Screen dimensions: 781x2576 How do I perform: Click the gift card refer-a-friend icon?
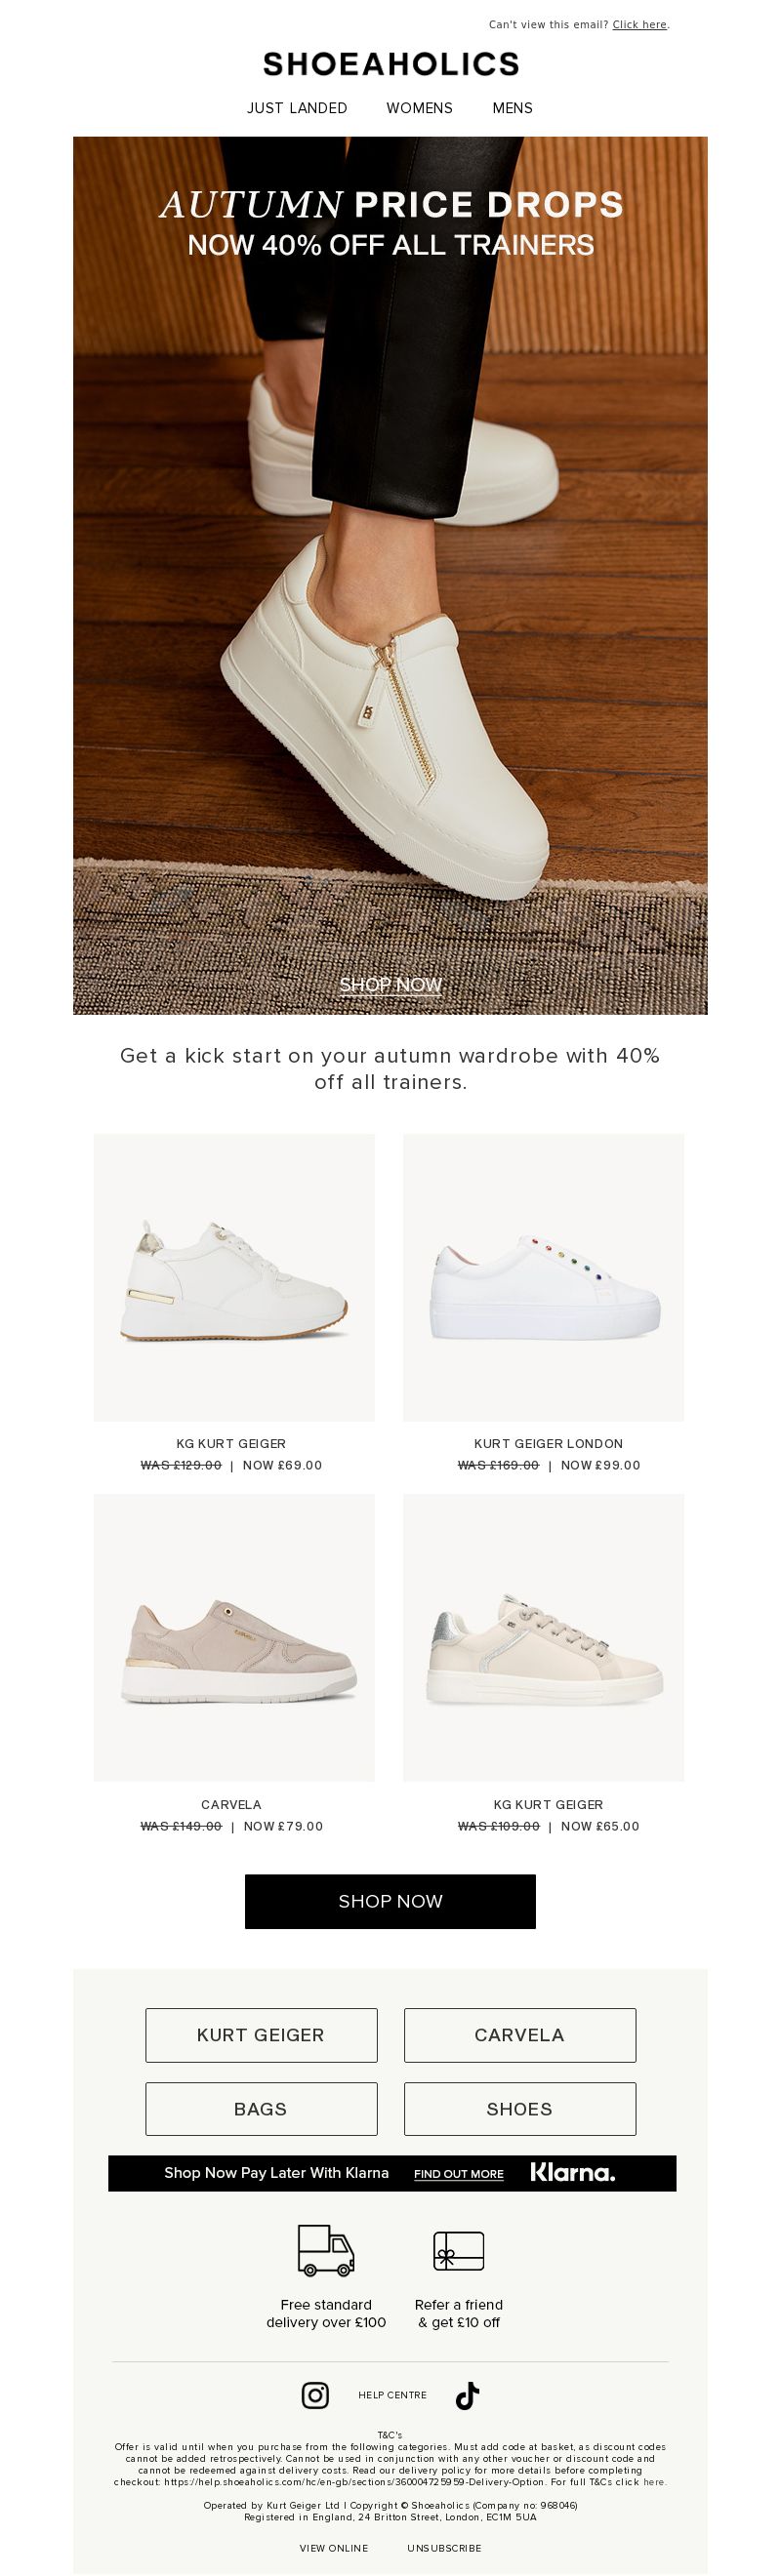(x=459, y=2250)
